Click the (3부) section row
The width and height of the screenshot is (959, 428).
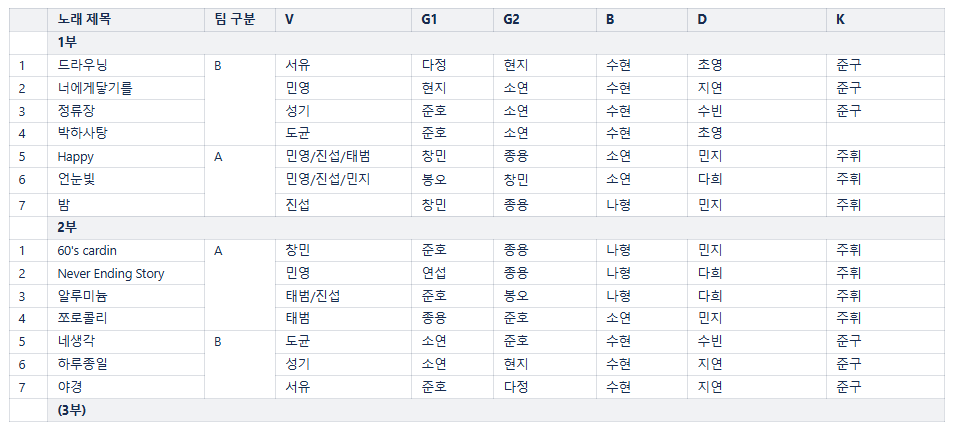click(x=71, y=410)
